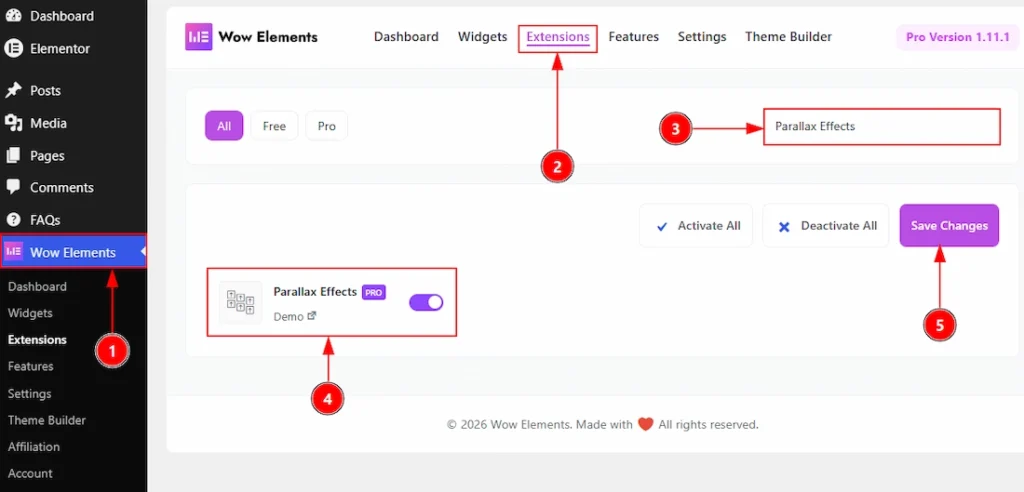Click the Parallax Effects extension thumbnail icon
This screenshot has height=492, width=1024.
tap(240, 303)
